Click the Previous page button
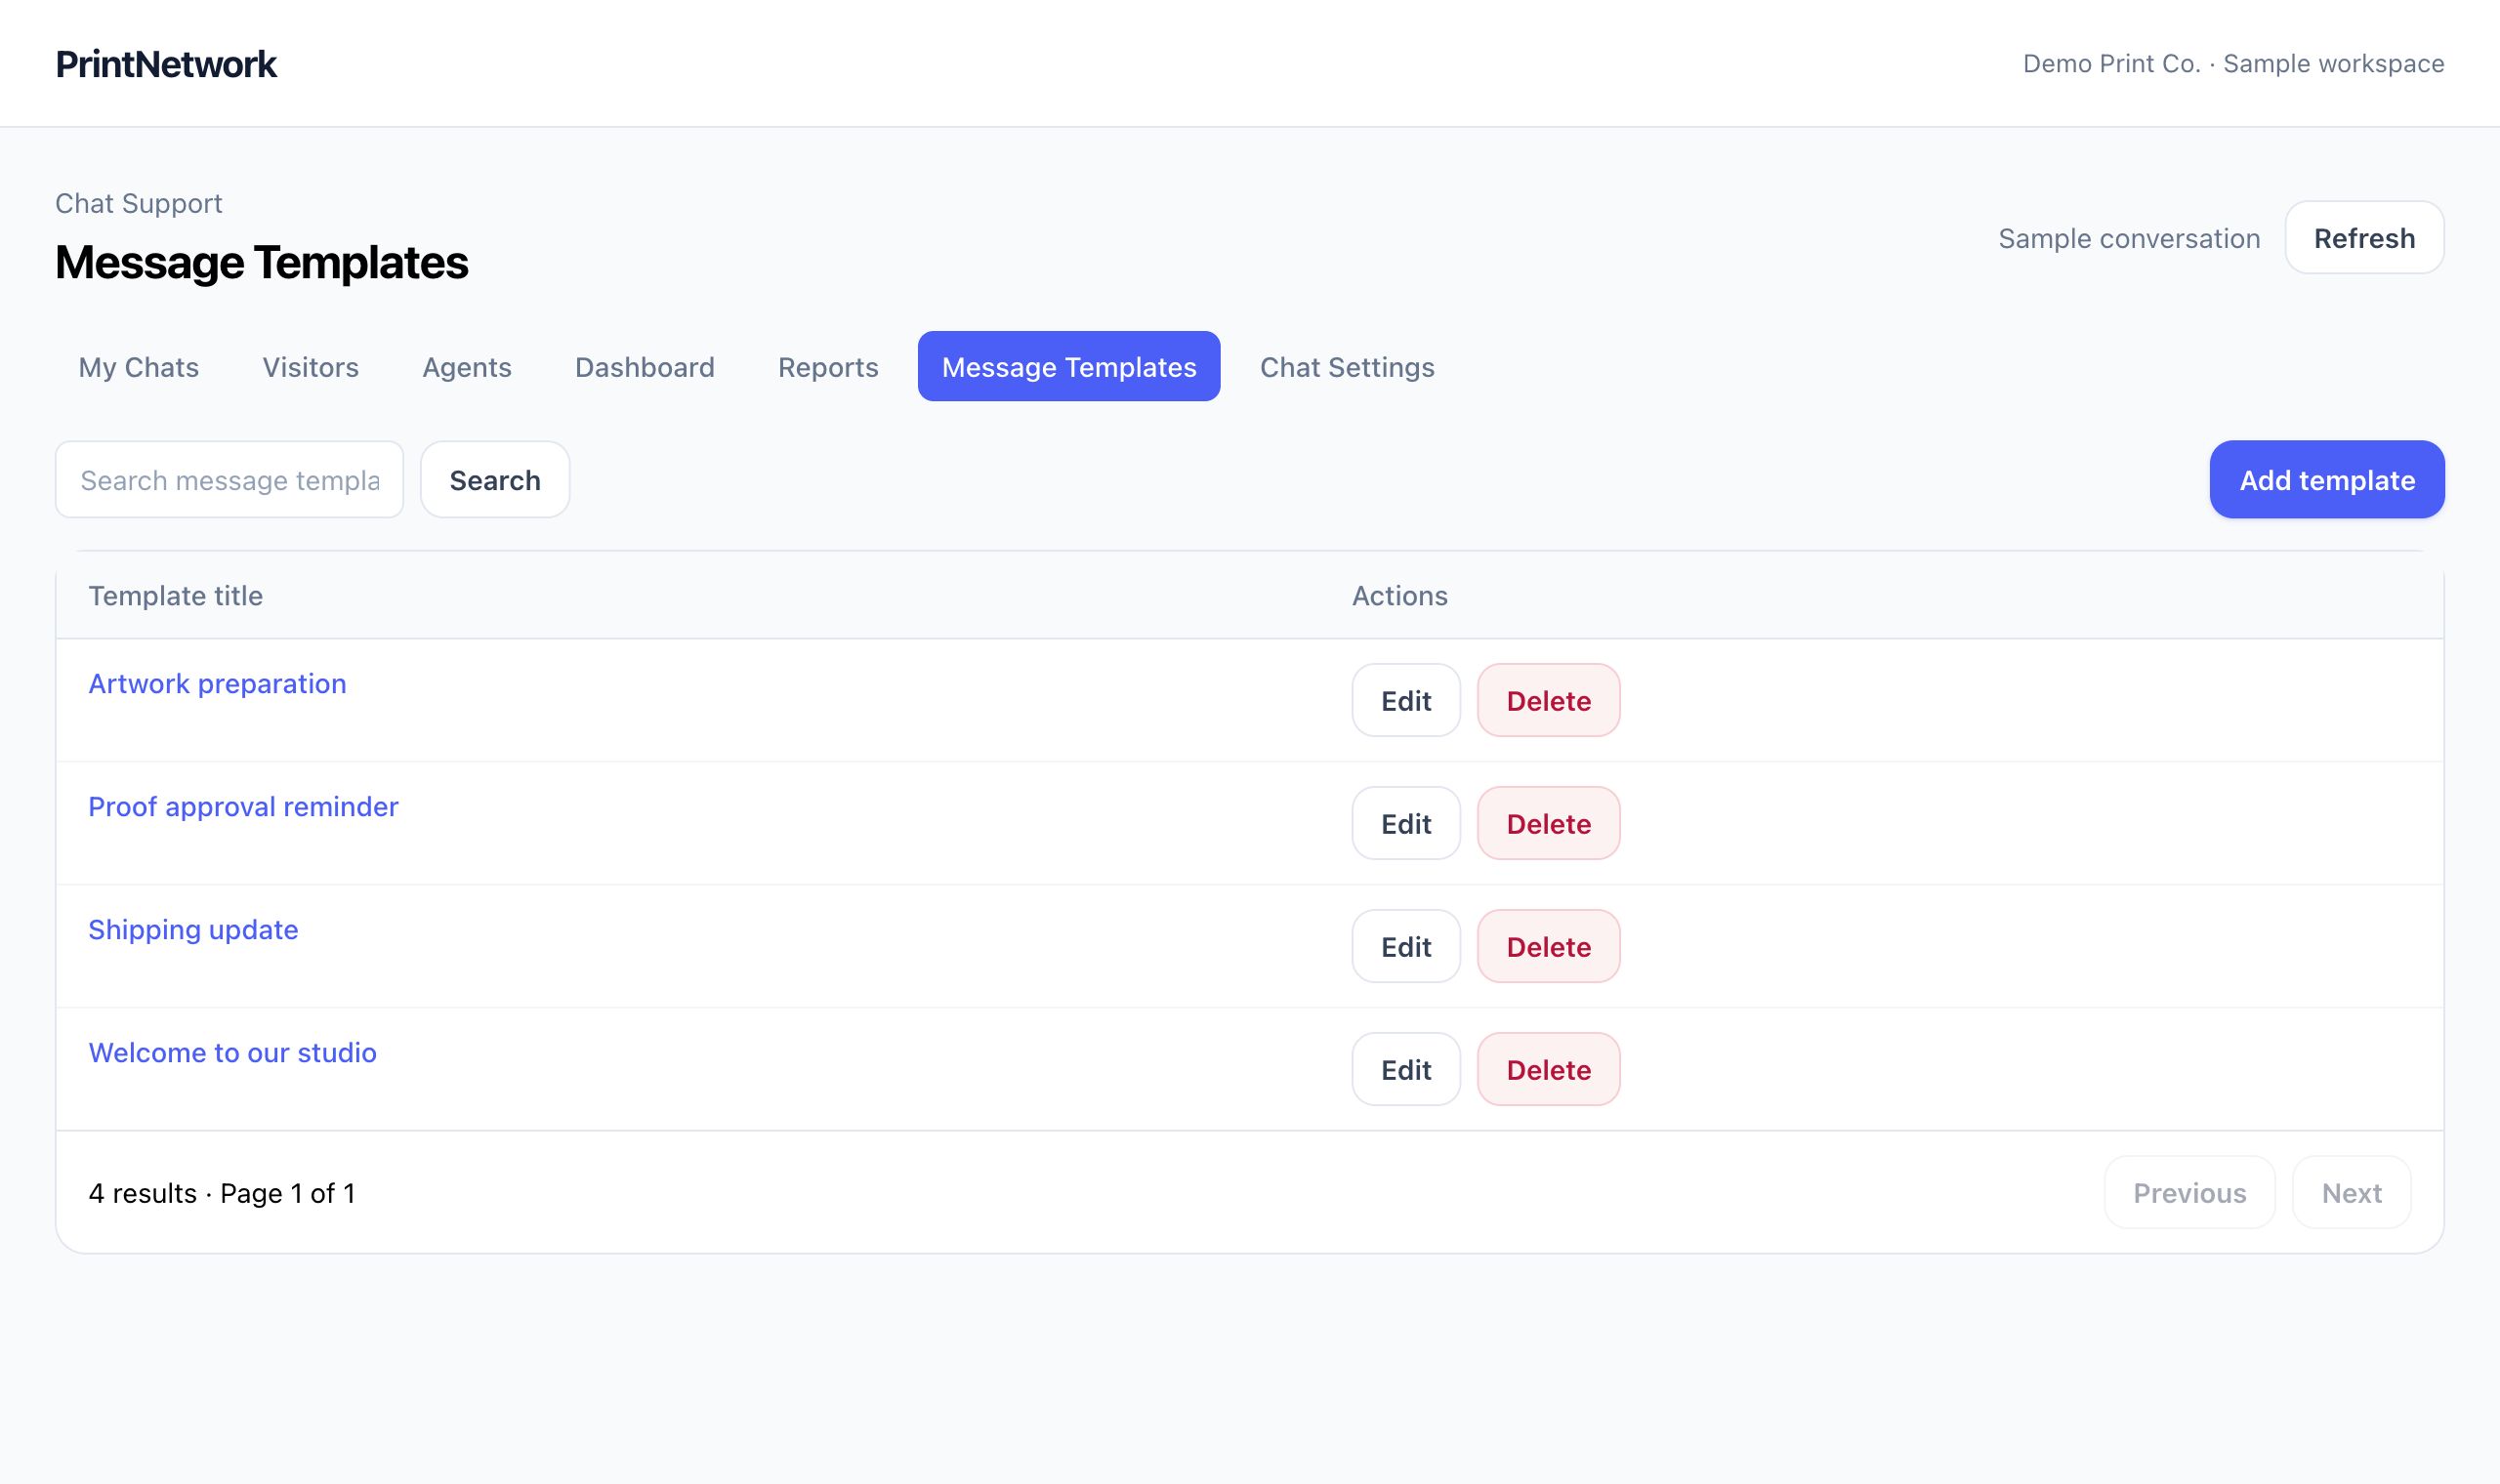2500x1484 pixels. (x=2189, y=1193)
